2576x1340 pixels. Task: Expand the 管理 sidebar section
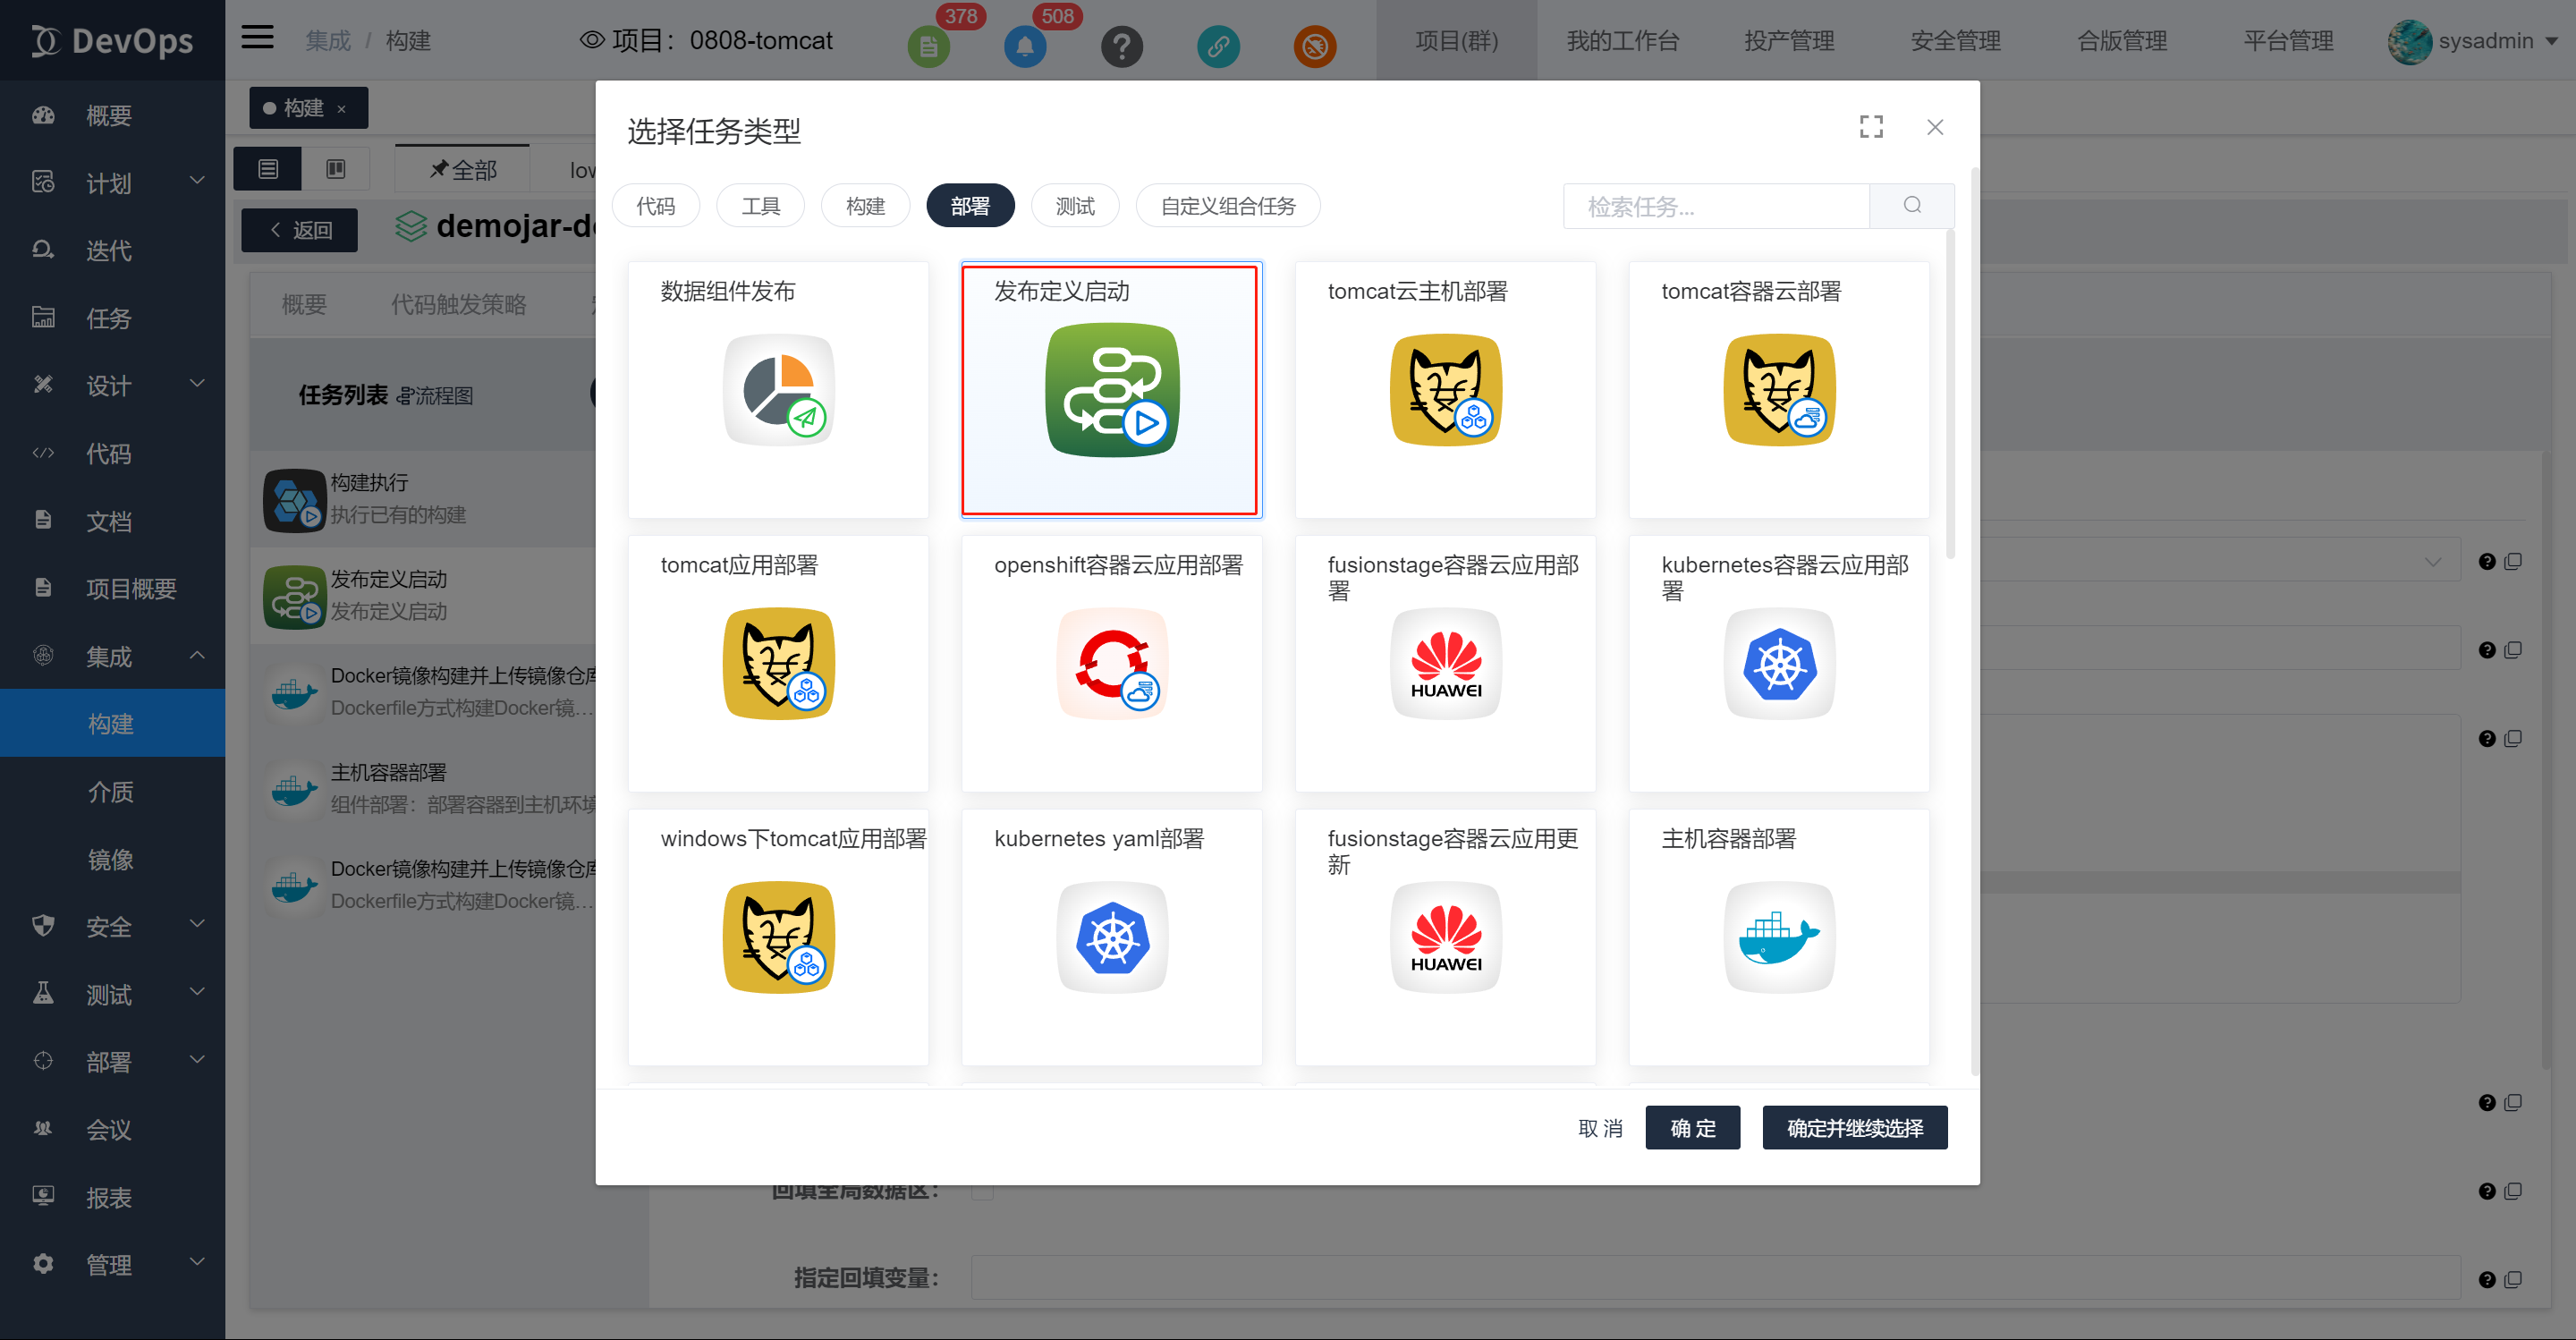(197, 1263)
